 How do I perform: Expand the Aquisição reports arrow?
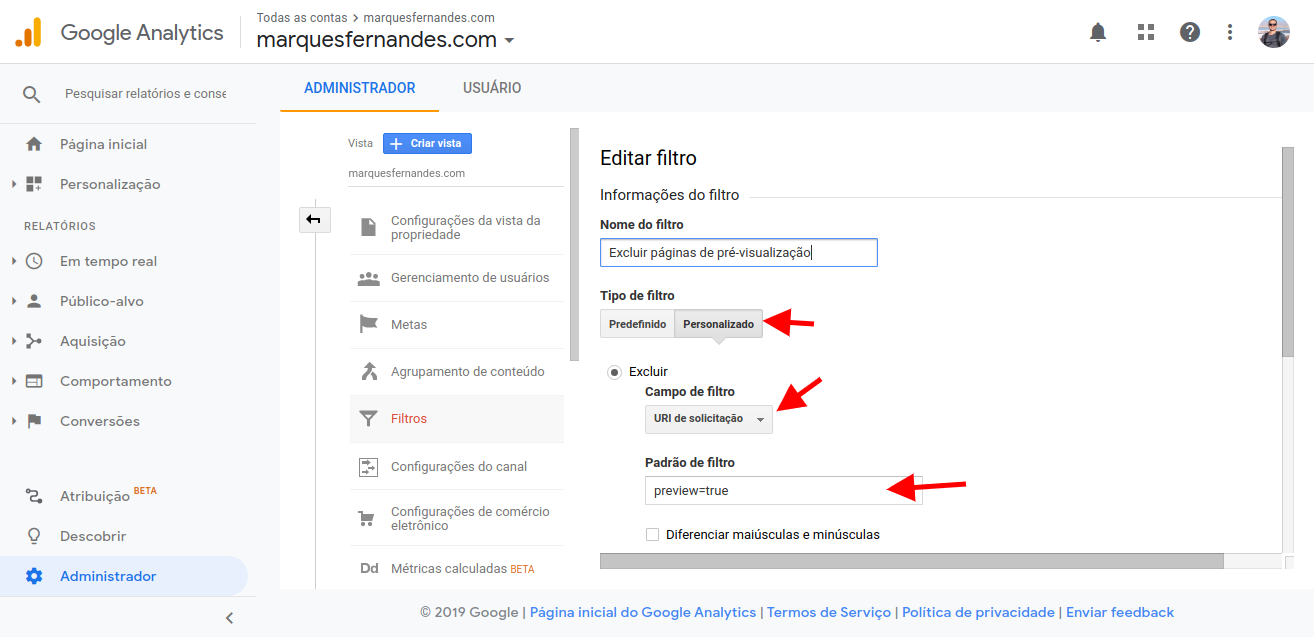[x=14, y=341]
